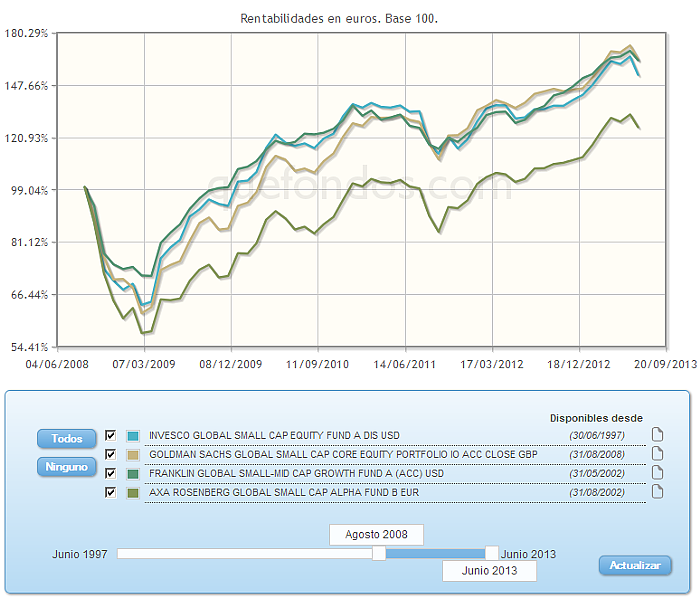
Task: Click the 'Disponibles desde' column header
Action: tap(596, 418)
